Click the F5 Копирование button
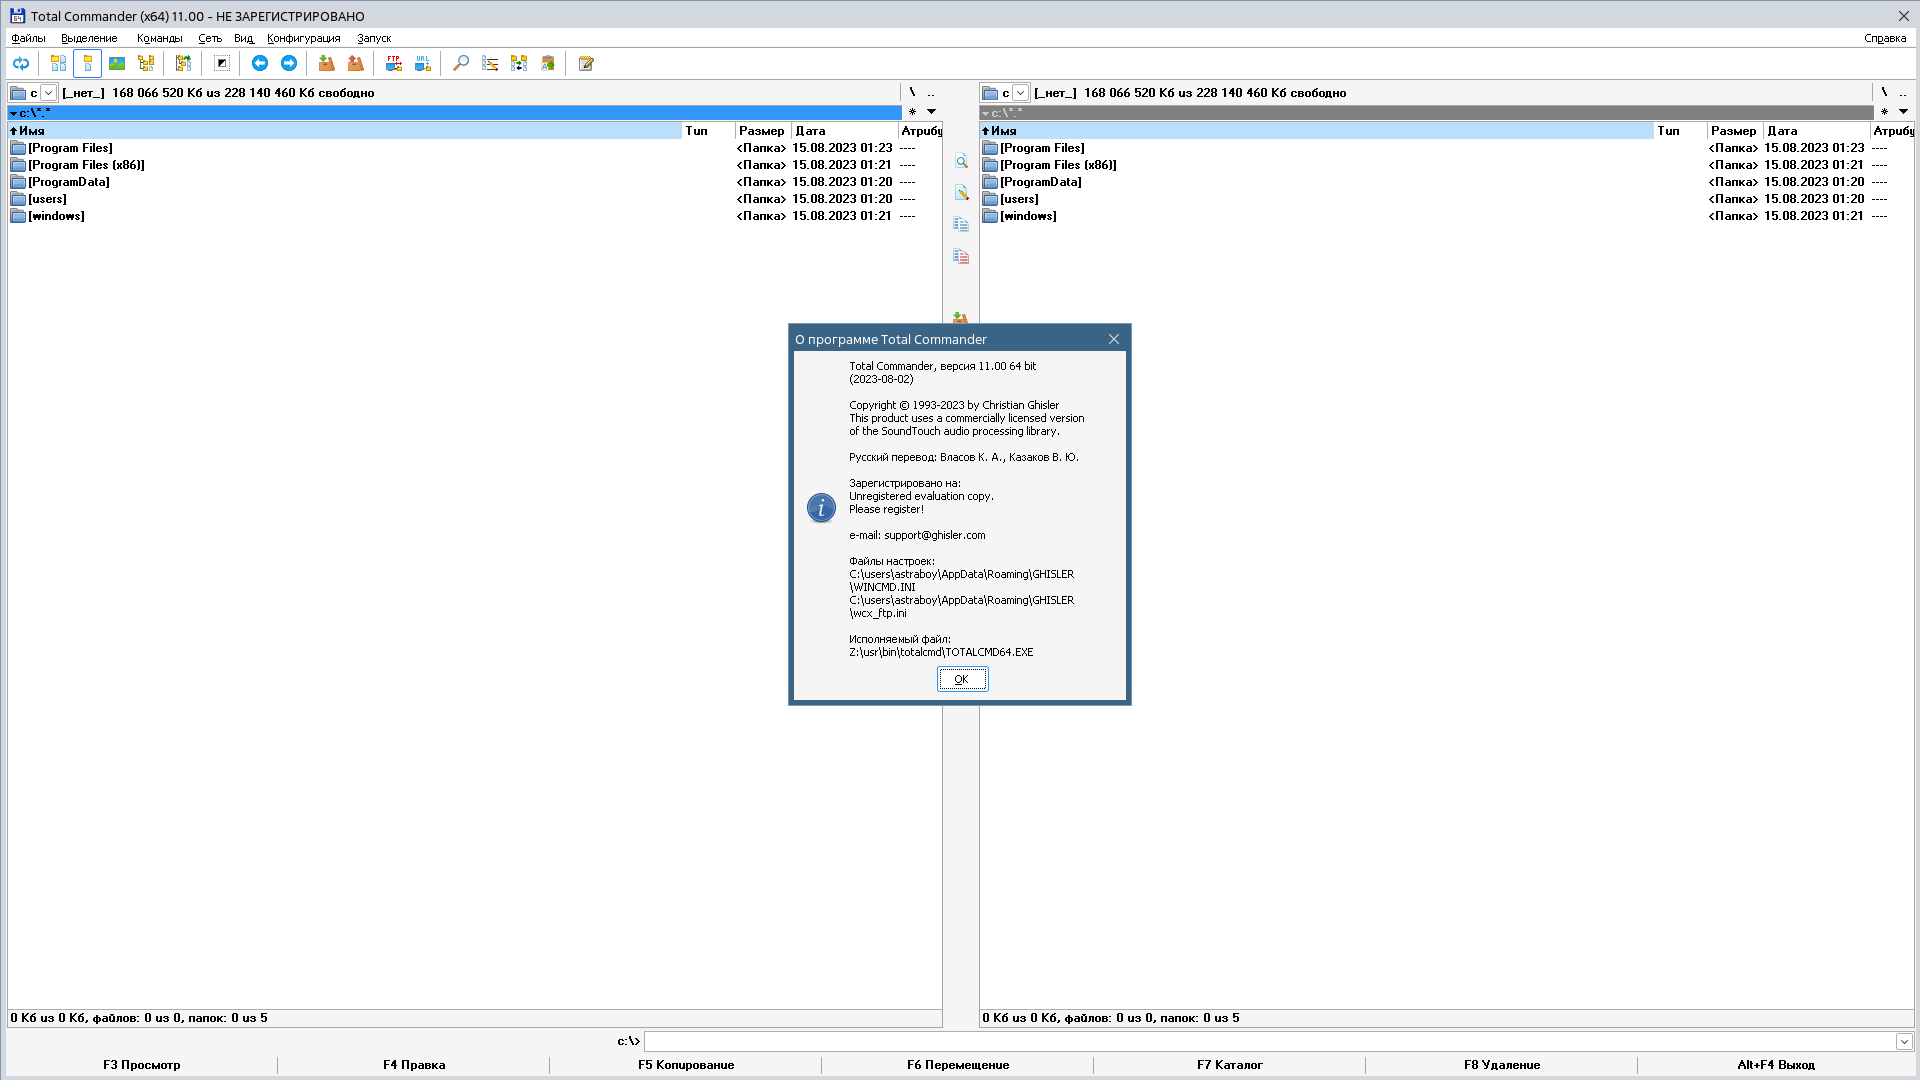Screen dimensions: 1920x1080 (686, 1065)
